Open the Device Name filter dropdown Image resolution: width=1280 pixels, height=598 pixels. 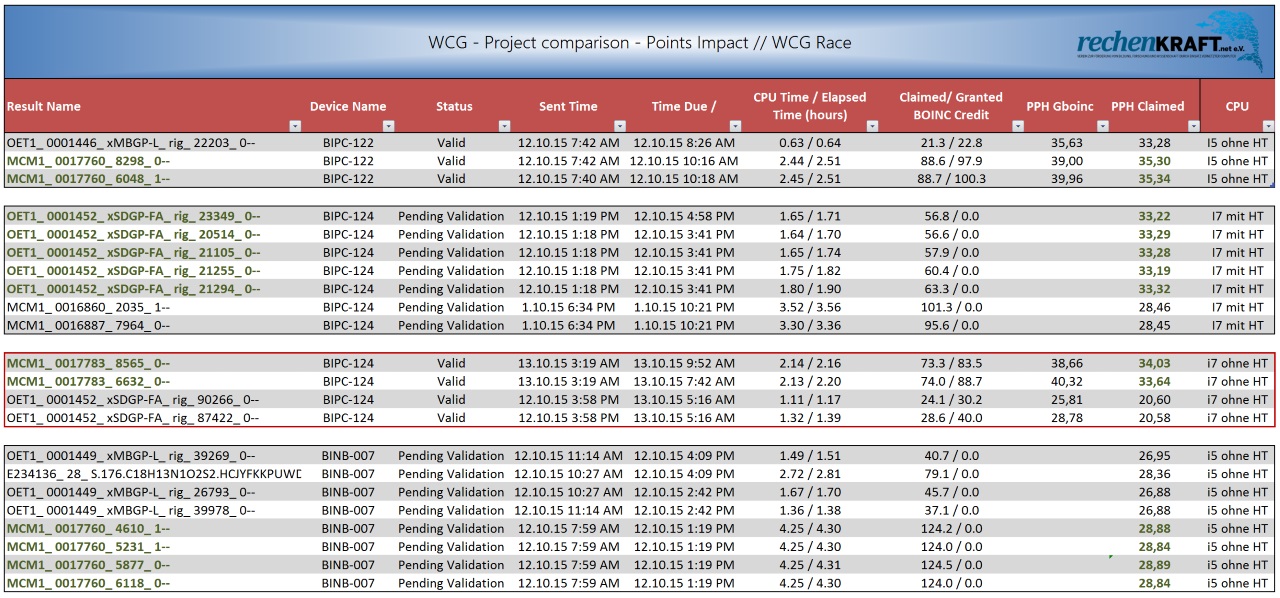click(388, 126)
